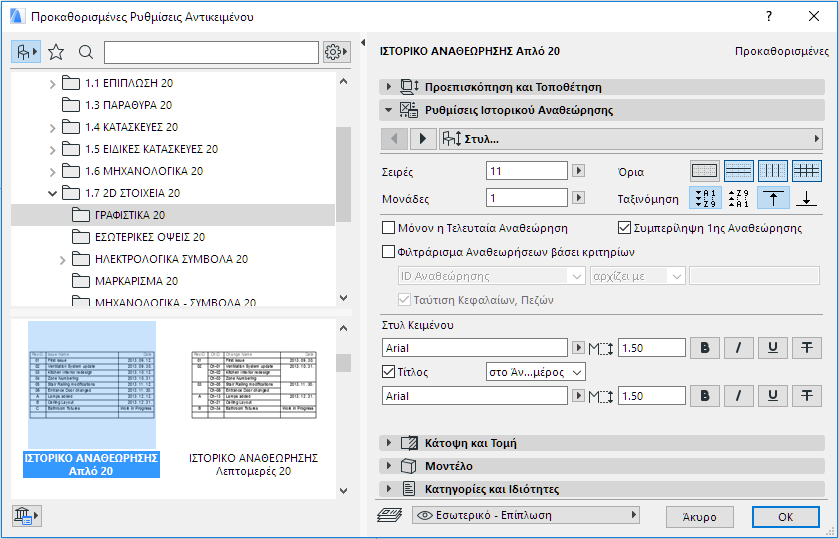The height and width of the screenshot is (539, 839).
Task: Open the folder view options icon
Action: coord(26,52)
